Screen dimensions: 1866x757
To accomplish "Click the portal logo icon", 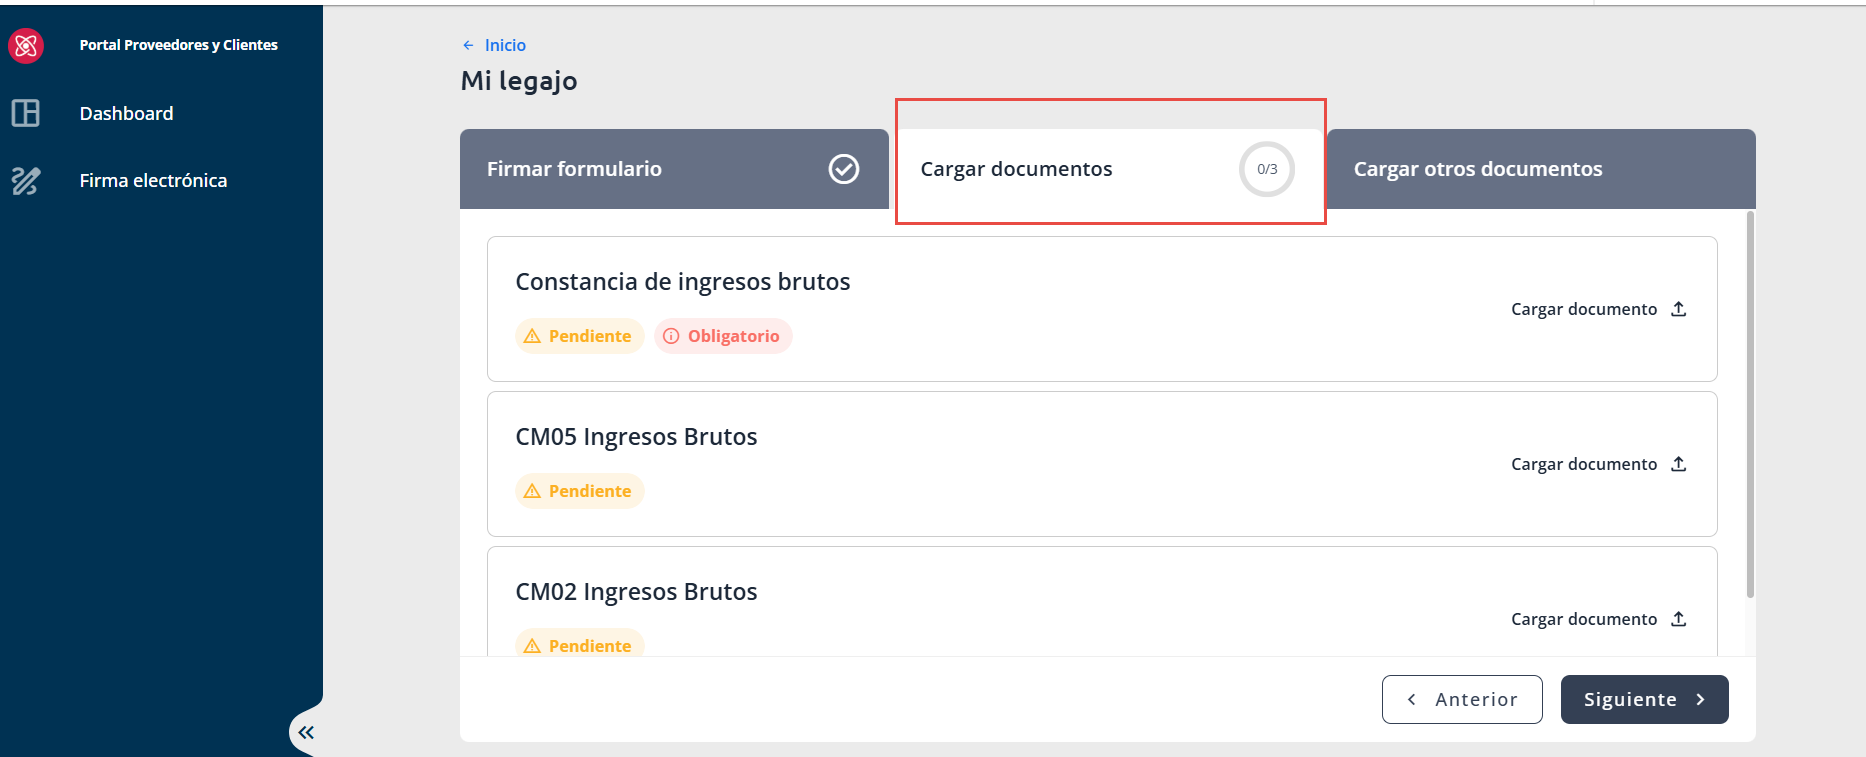I will pyautogui.click(x=26, y=45).
